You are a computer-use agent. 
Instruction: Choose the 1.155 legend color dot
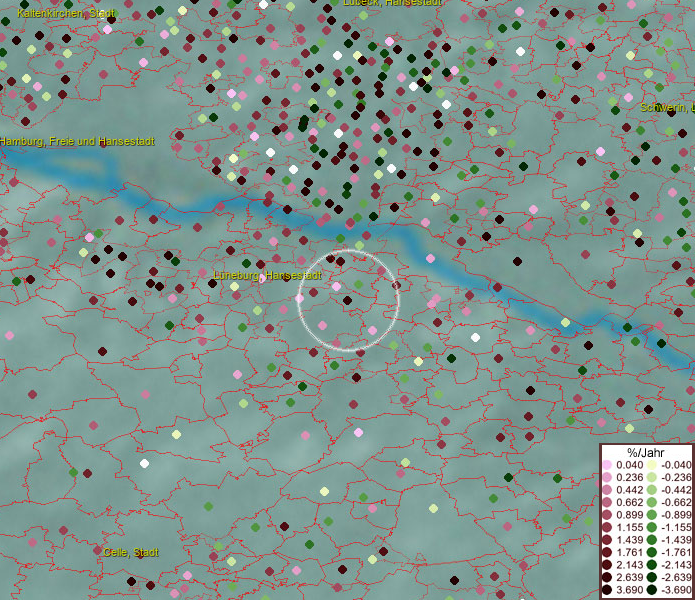607,527
